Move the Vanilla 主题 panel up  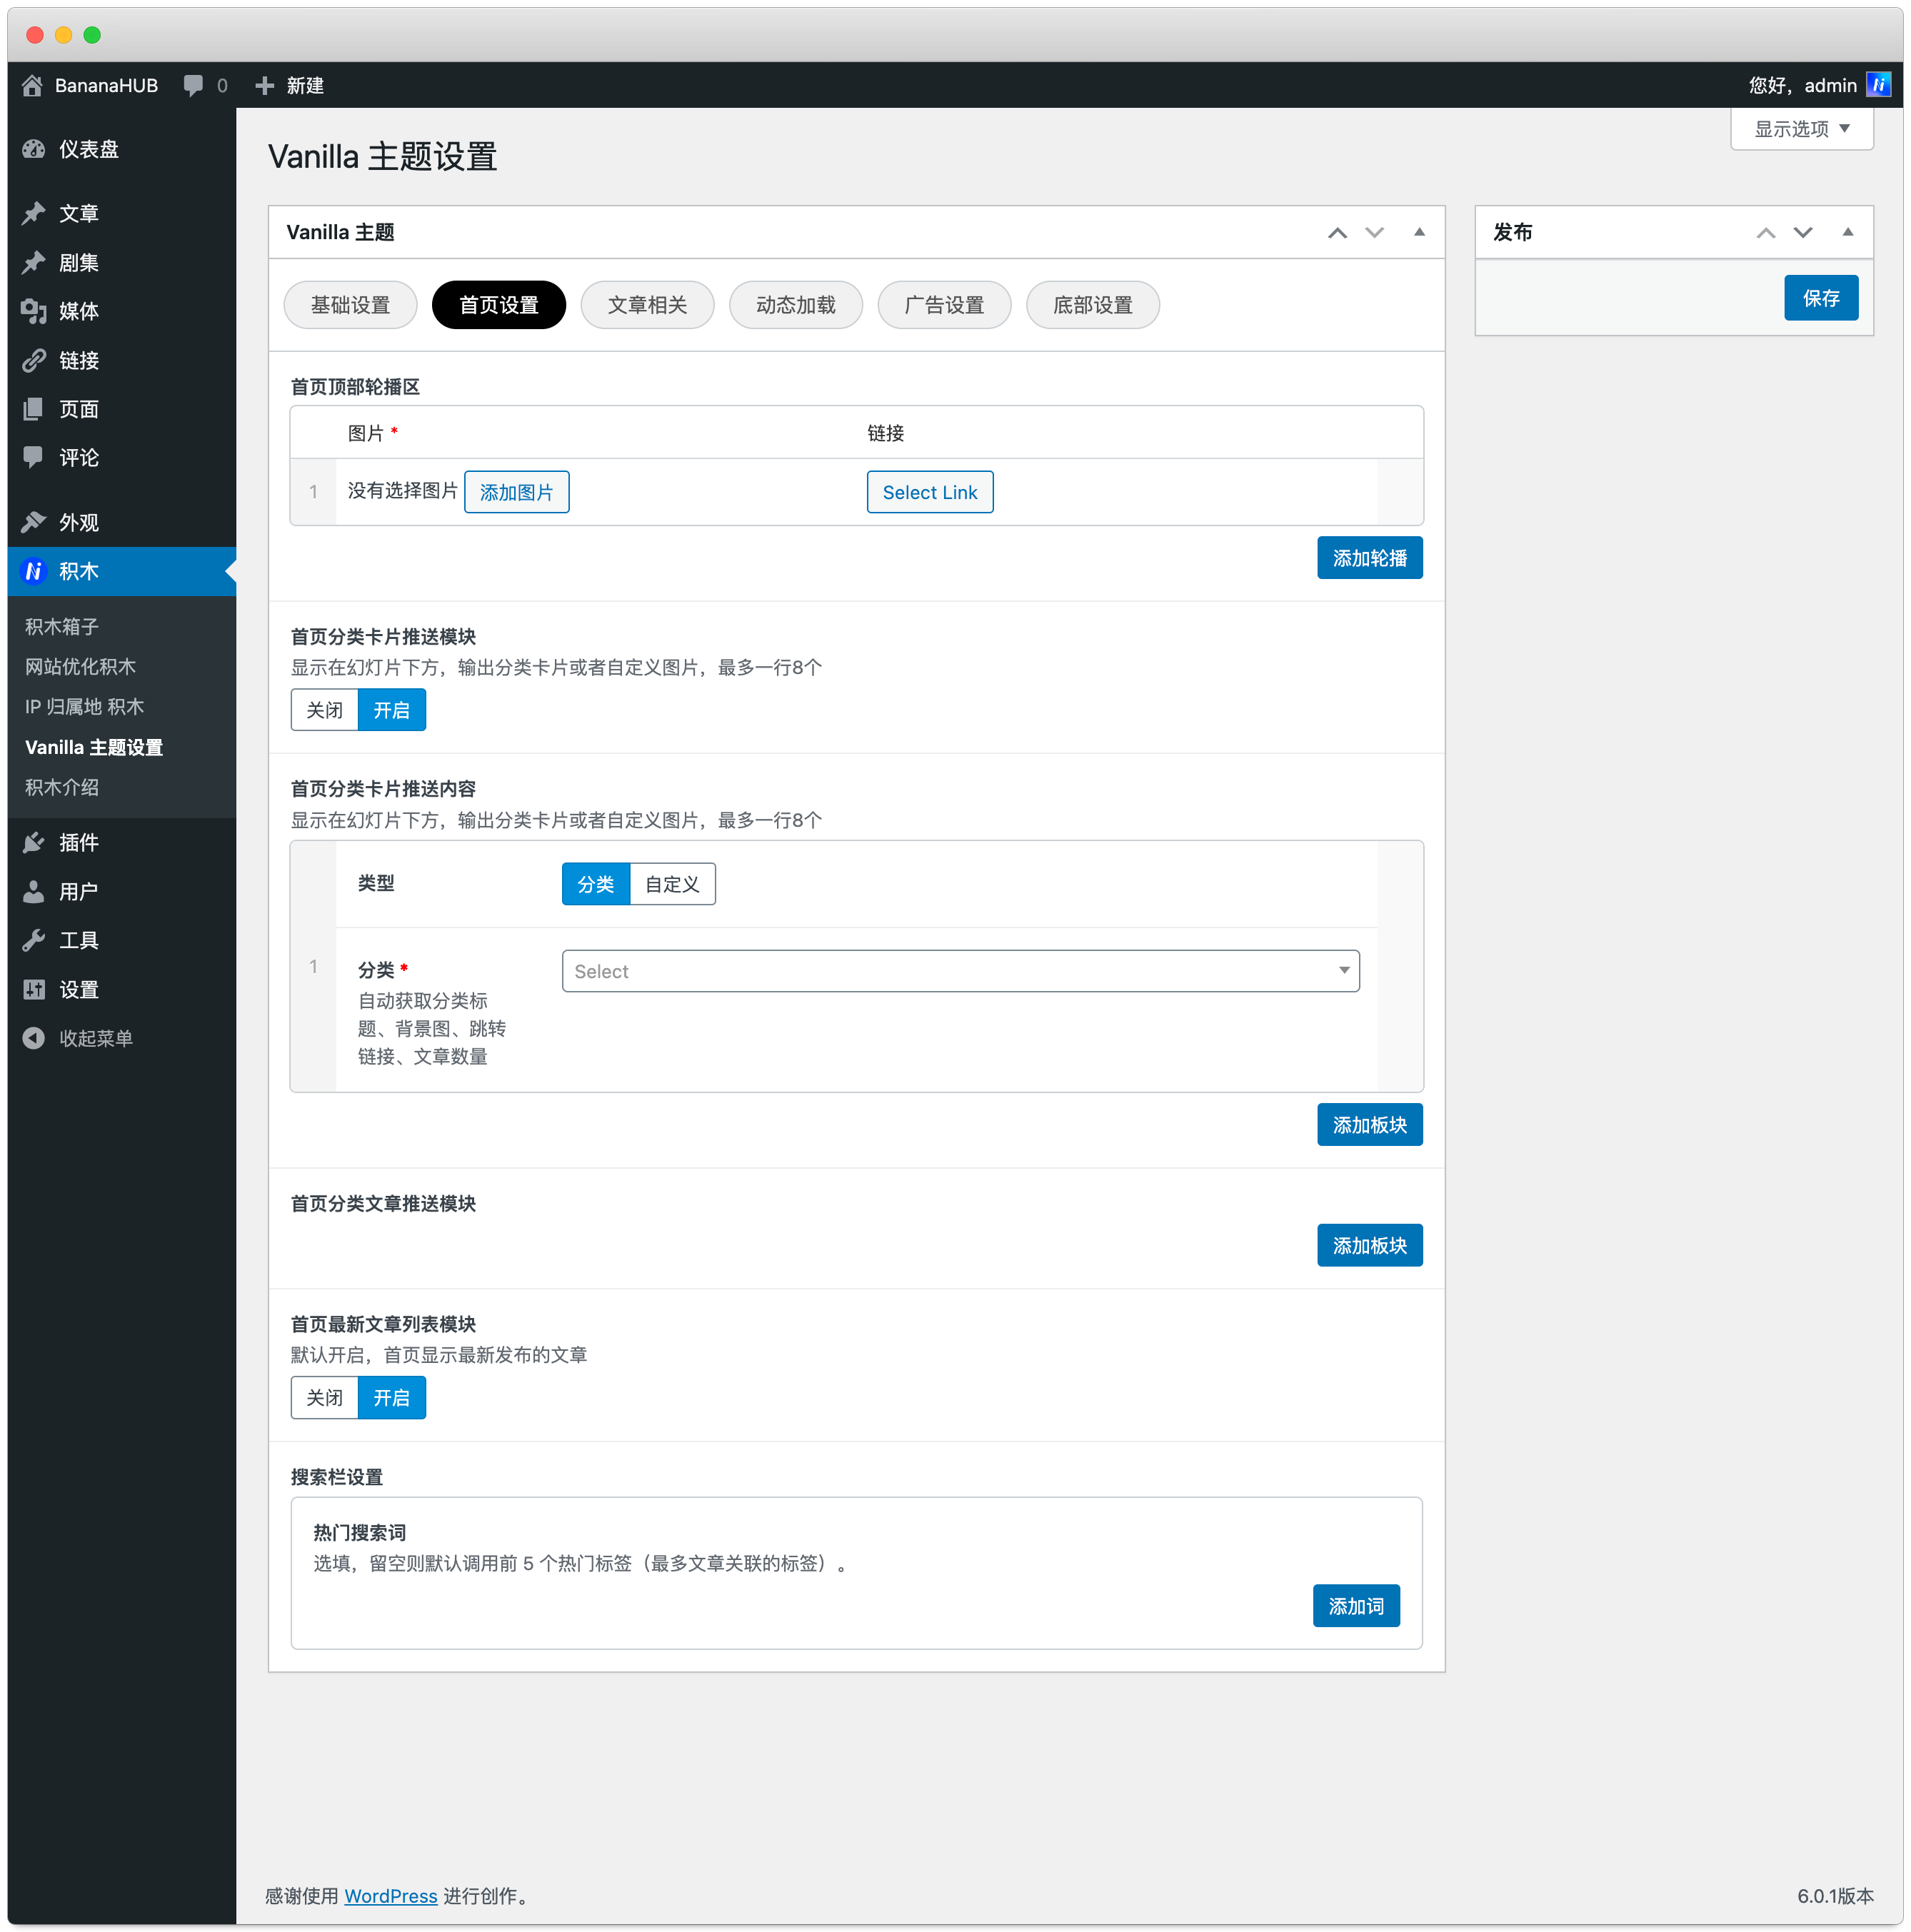coord(1337,233)
